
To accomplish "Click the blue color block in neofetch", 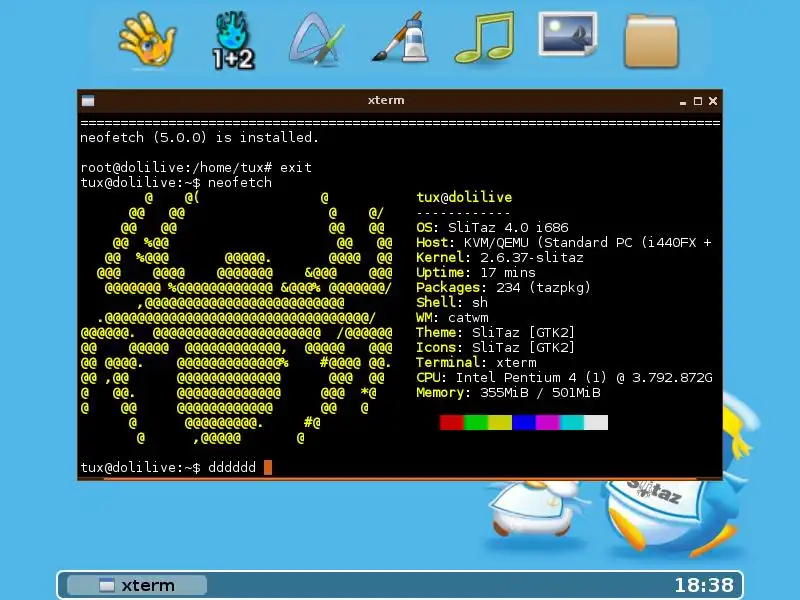I will (x=523, y=422).
